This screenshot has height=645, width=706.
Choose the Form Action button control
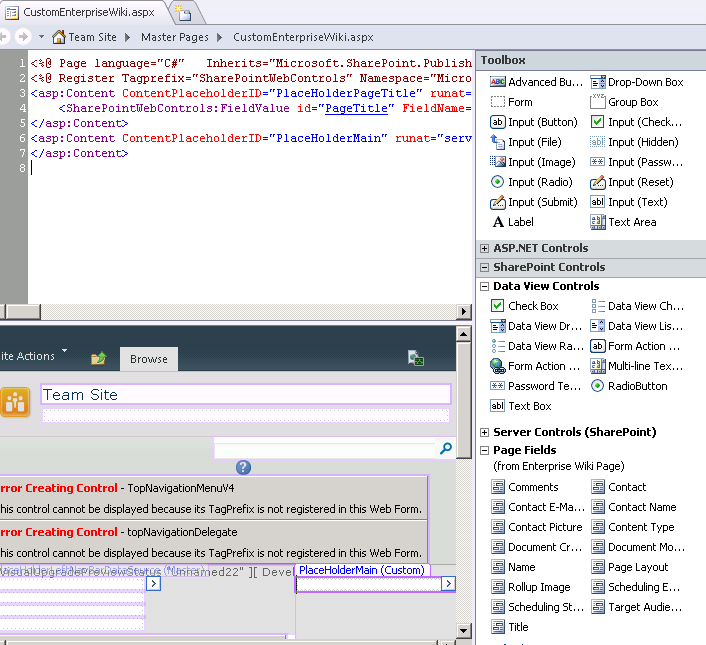point(635,346)
